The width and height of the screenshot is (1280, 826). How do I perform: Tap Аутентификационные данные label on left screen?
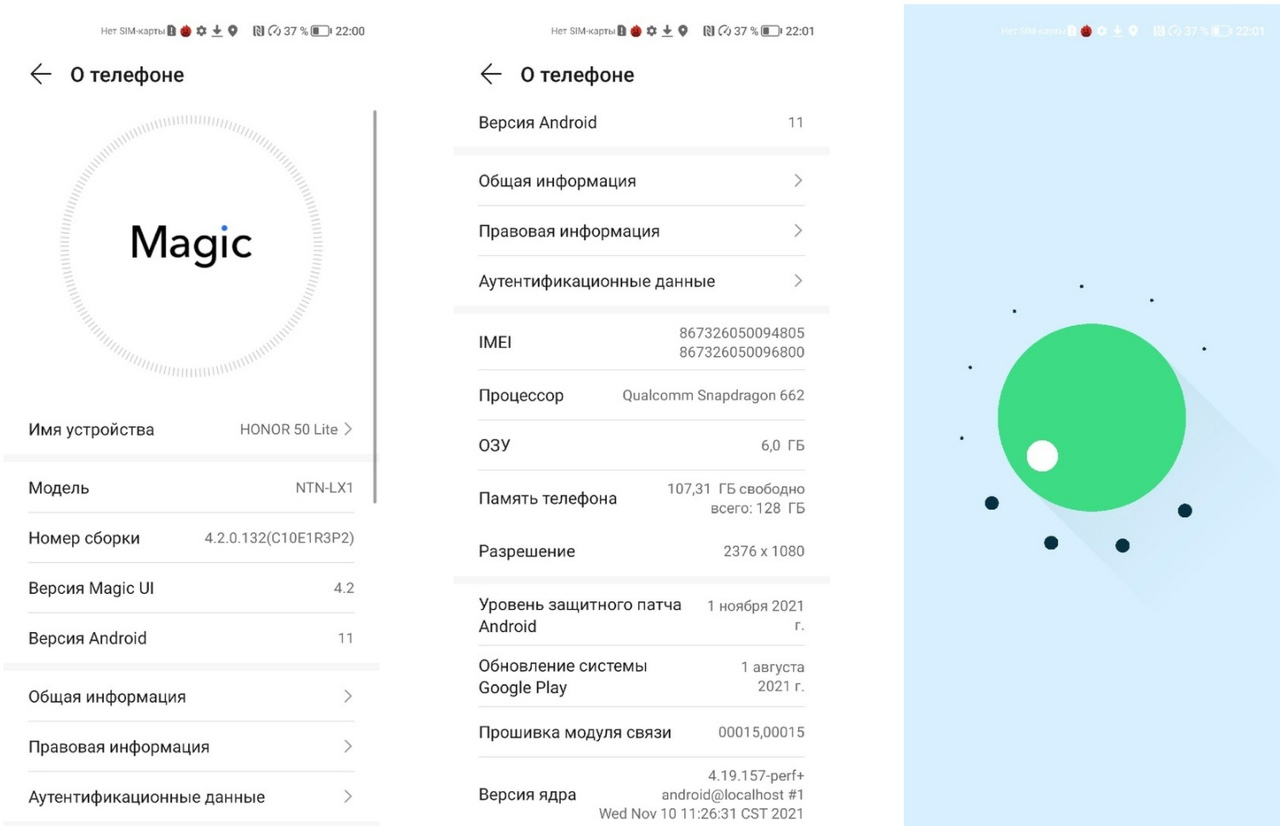(x=147, y=797)
